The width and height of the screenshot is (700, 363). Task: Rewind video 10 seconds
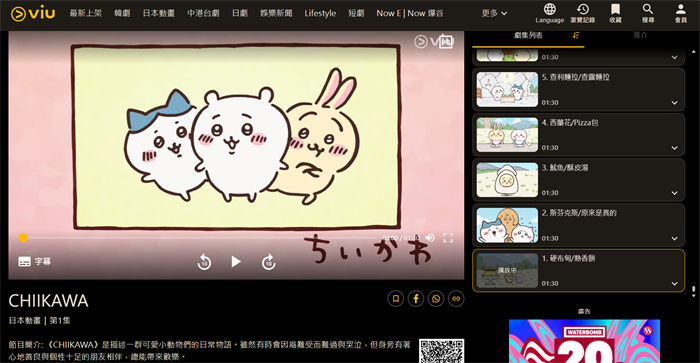coord(204,262)
